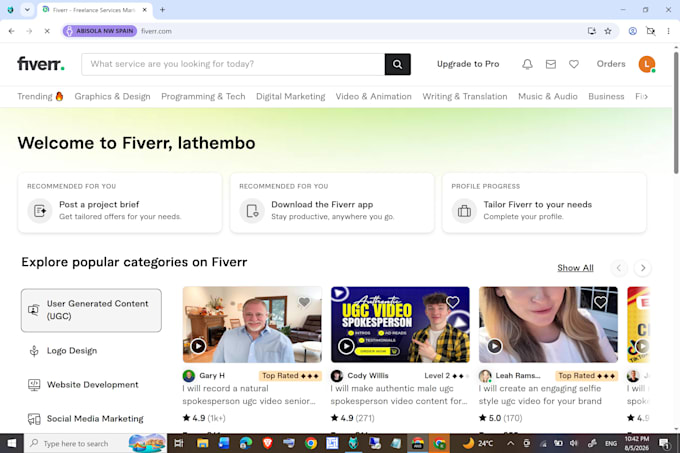This screenshot has height=453, width=680.
Task: Open the browser three-dot menu
Action: [x=668, y=31]
